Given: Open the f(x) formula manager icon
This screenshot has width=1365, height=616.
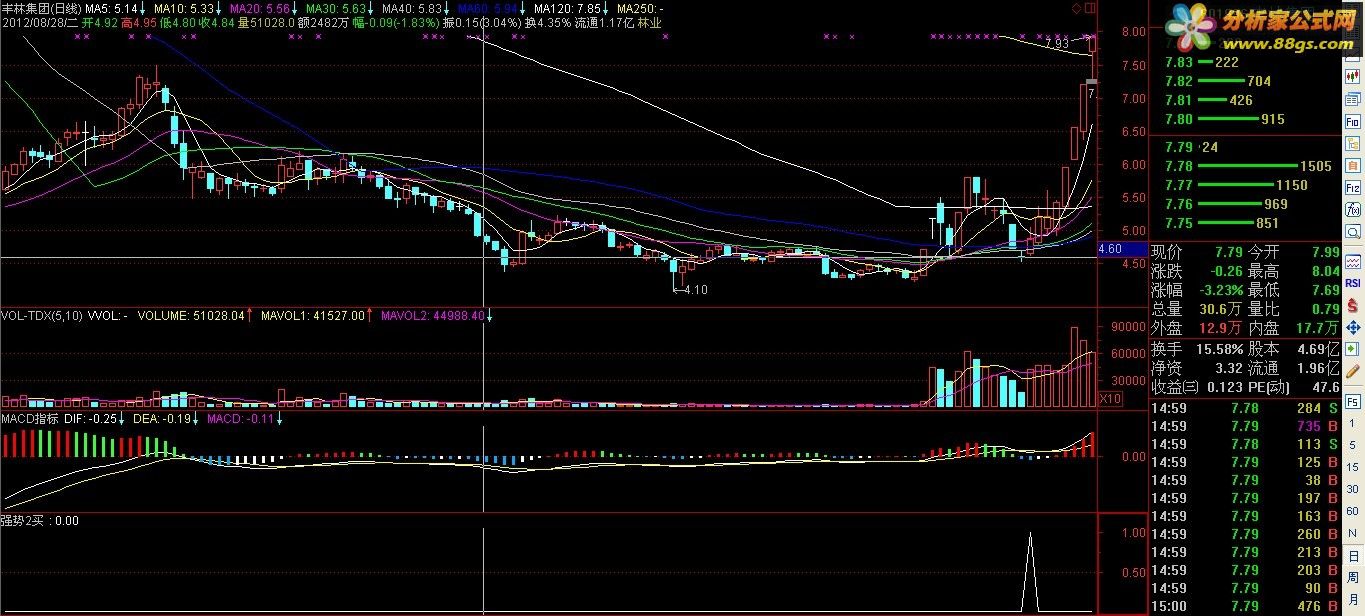Looking at the screenshot, I should point(1353,209).
